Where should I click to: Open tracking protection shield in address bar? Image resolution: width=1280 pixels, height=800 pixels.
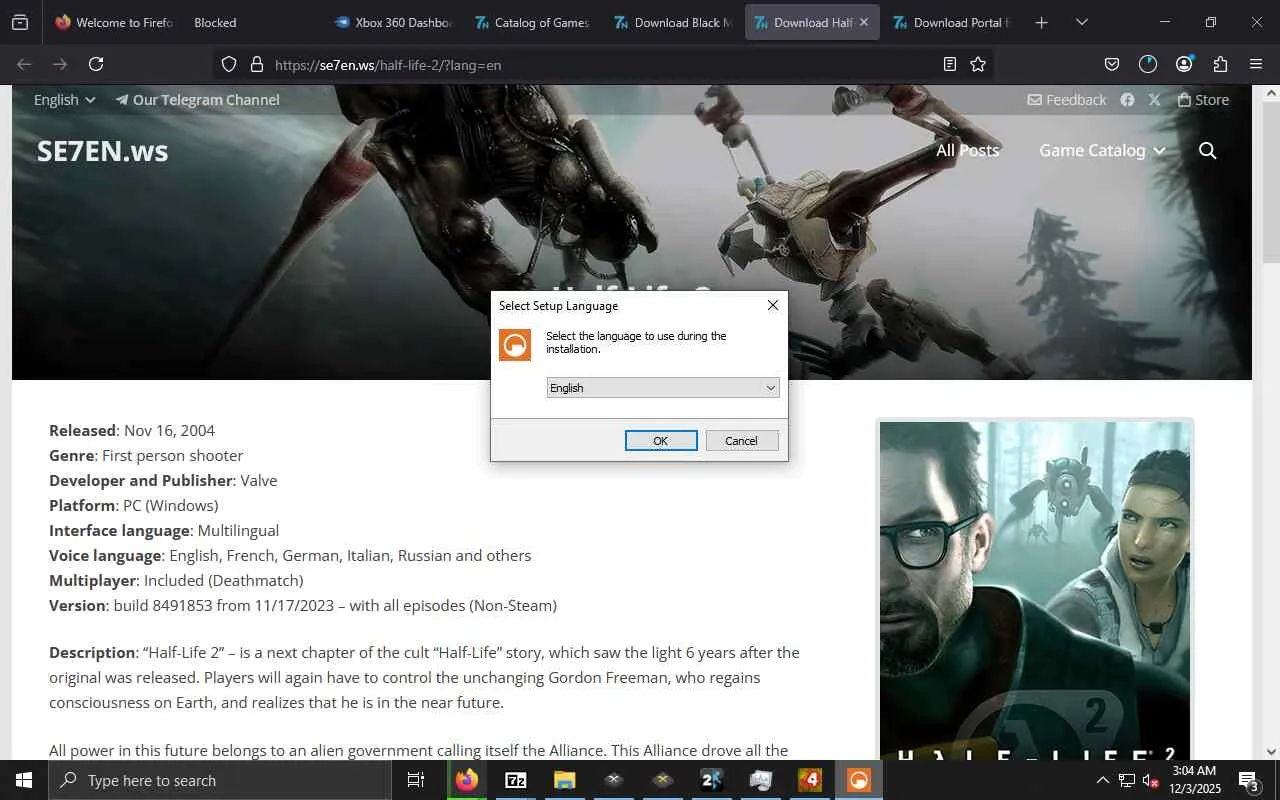point(229,64)
